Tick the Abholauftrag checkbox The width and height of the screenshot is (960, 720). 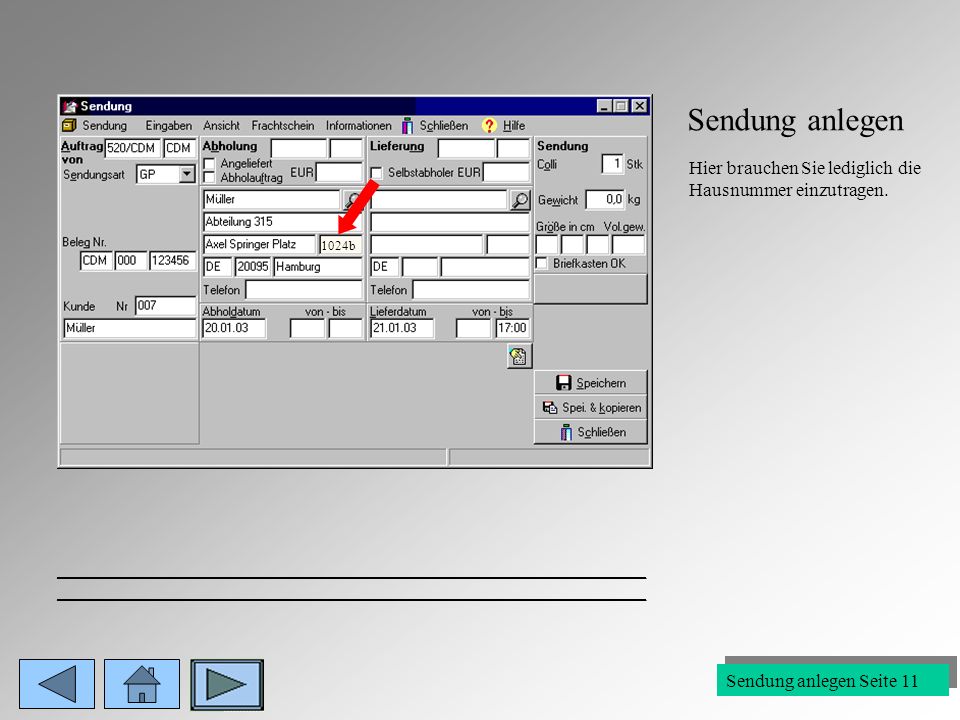click(209, 178)
